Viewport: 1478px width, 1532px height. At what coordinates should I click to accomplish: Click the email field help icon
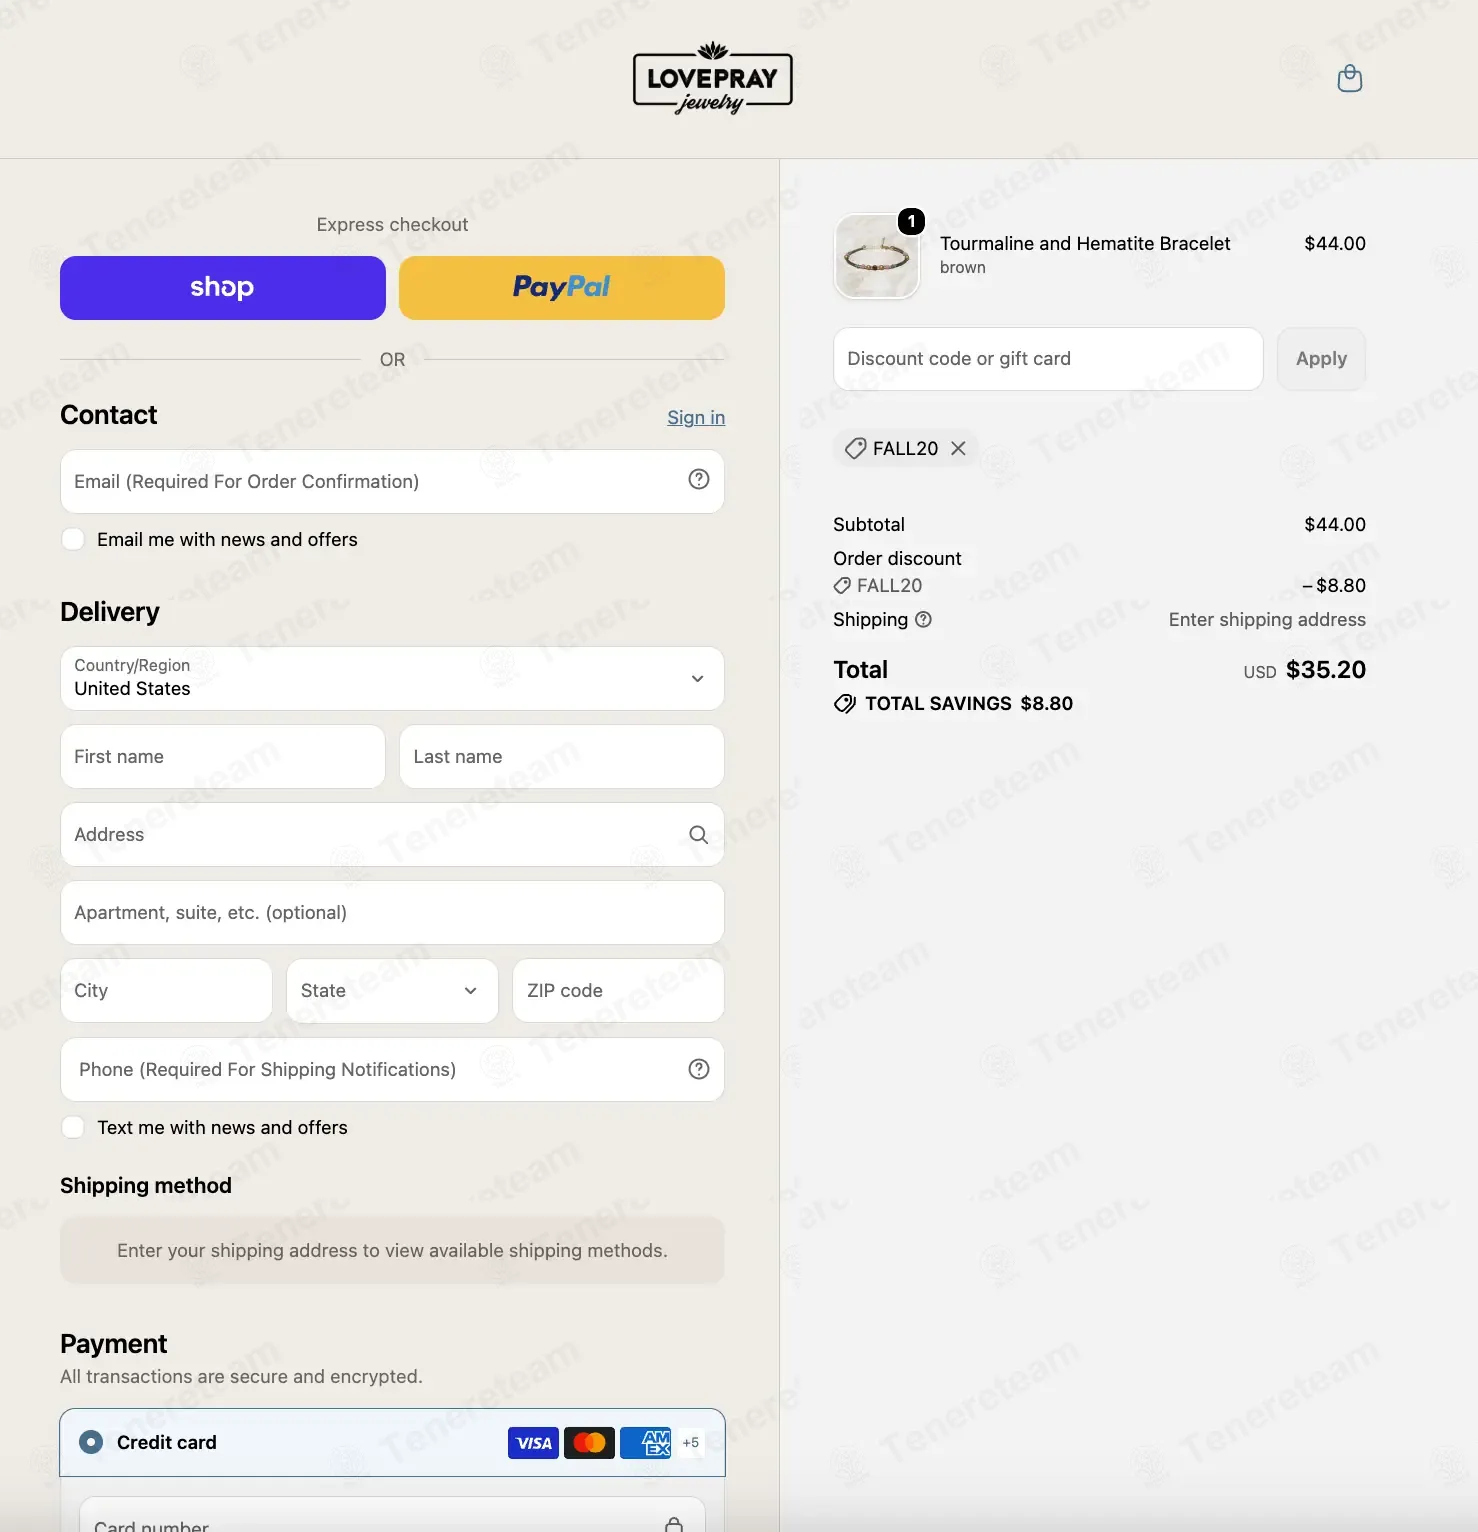pos(699,480)
